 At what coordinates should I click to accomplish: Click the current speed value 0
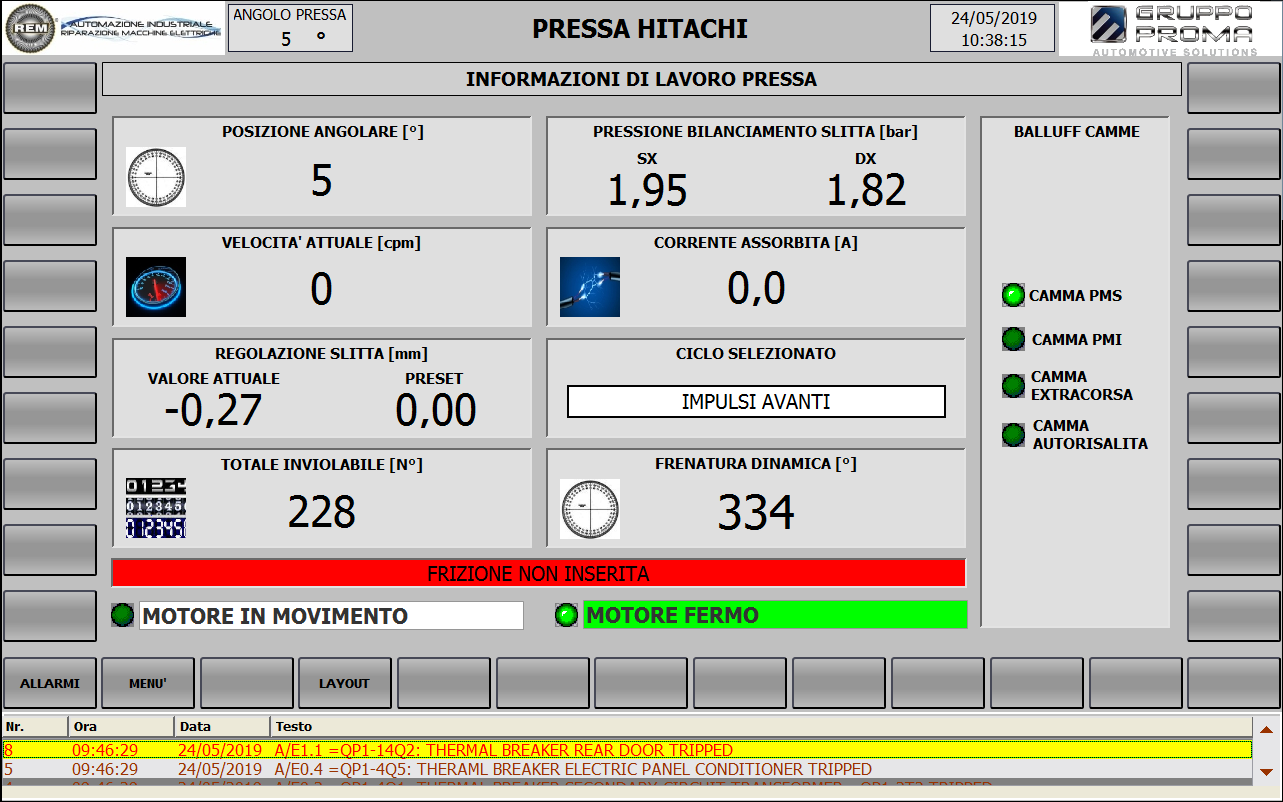point(321,290)
